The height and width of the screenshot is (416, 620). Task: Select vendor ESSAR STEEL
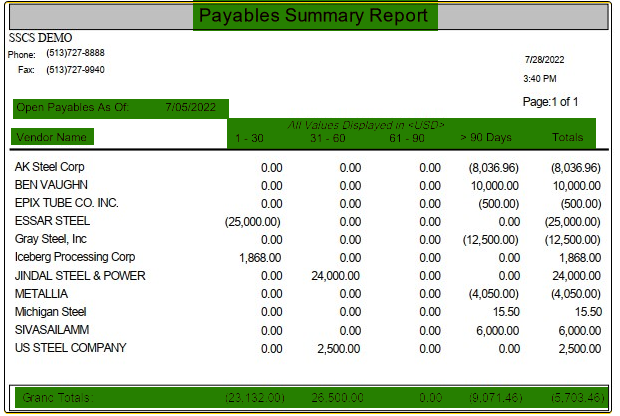click(52, 221)
